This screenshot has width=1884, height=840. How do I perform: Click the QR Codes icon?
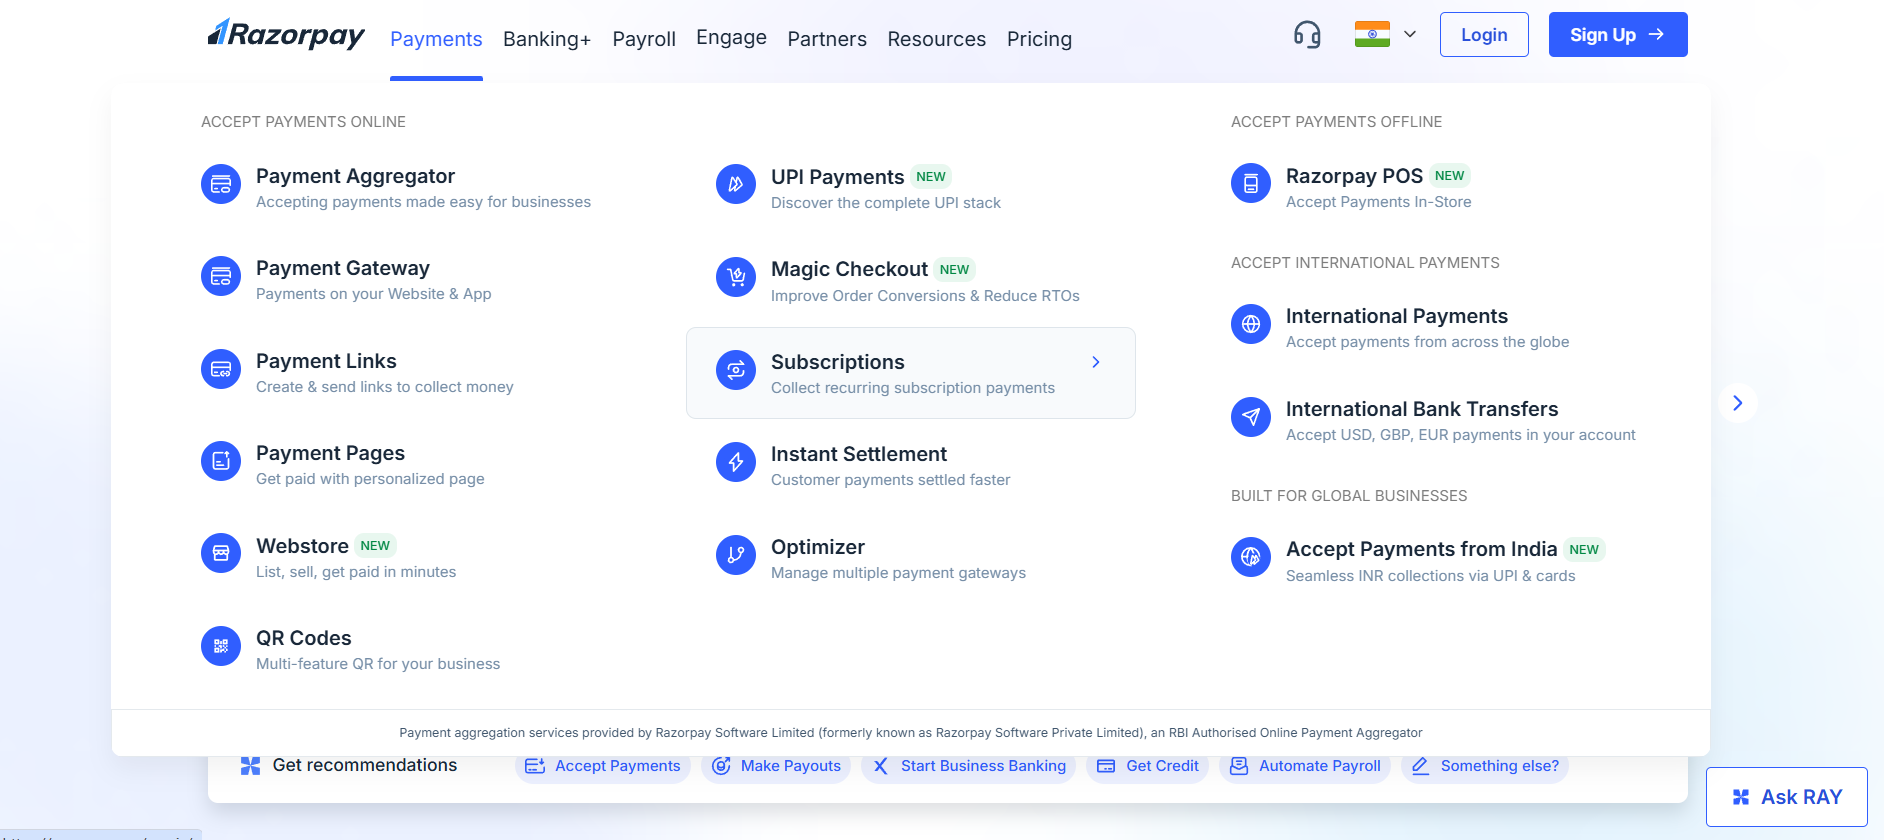tap(221, 646)
